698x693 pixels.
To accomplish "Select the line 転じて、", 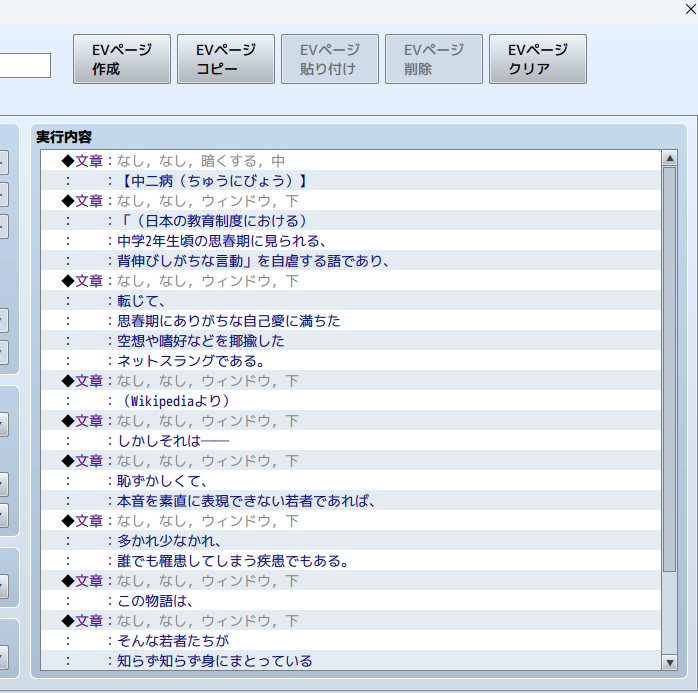I will (350, 301).
